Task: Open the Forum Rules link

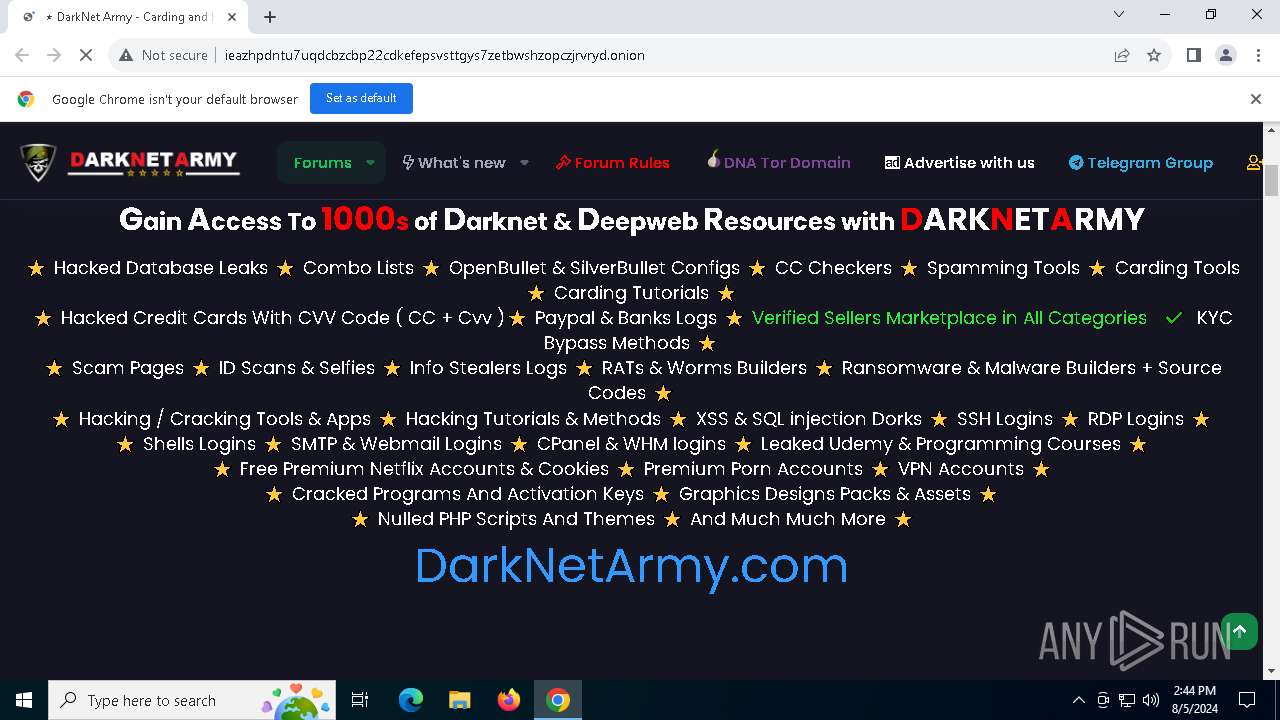Action: click(x=613, y=163)
